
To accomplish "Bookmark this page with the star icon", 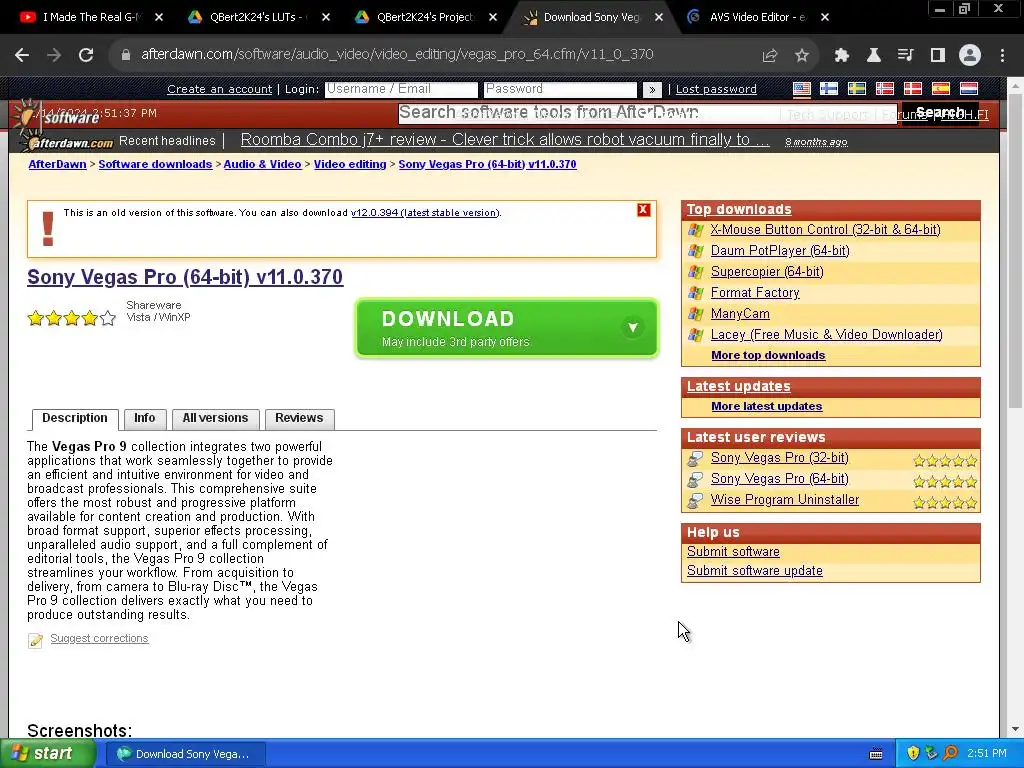I will (x=802, y=56).
